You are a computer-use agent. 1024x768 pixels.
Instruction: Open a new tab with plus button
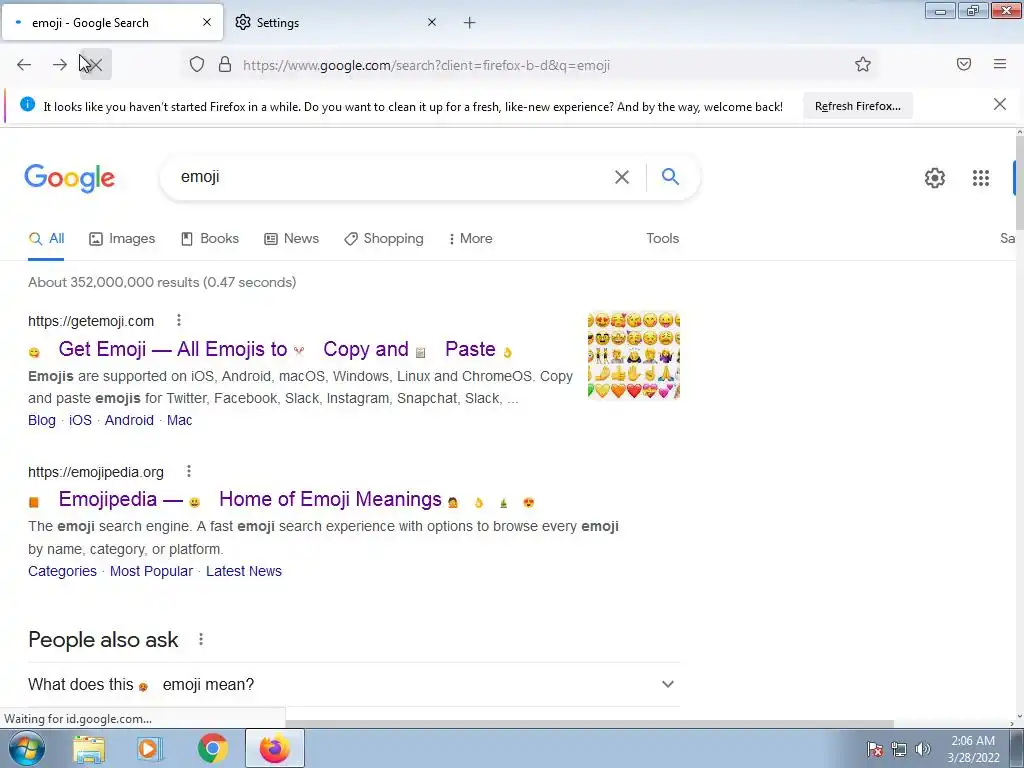(469, 23)
